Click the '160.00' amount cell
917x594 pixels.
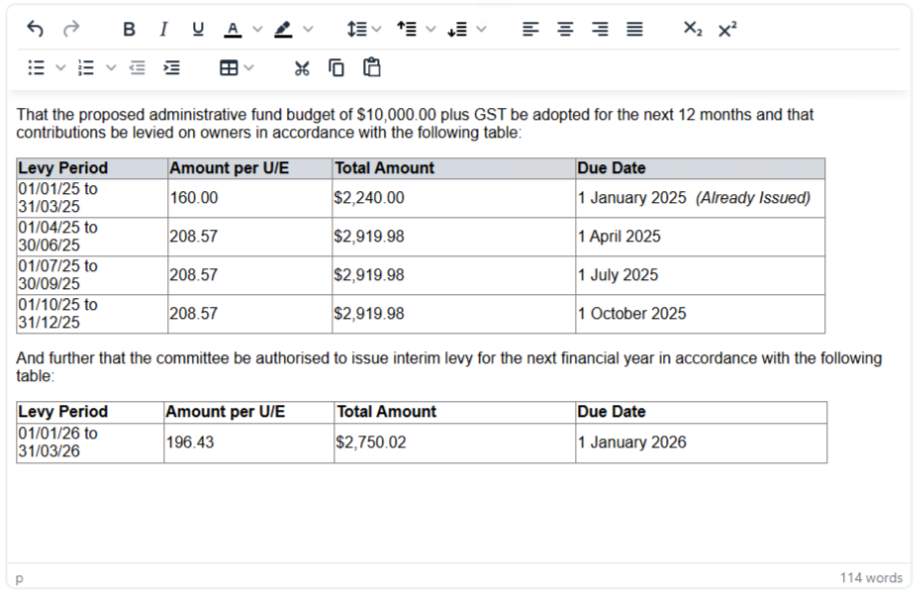click(x=250, y=198)
